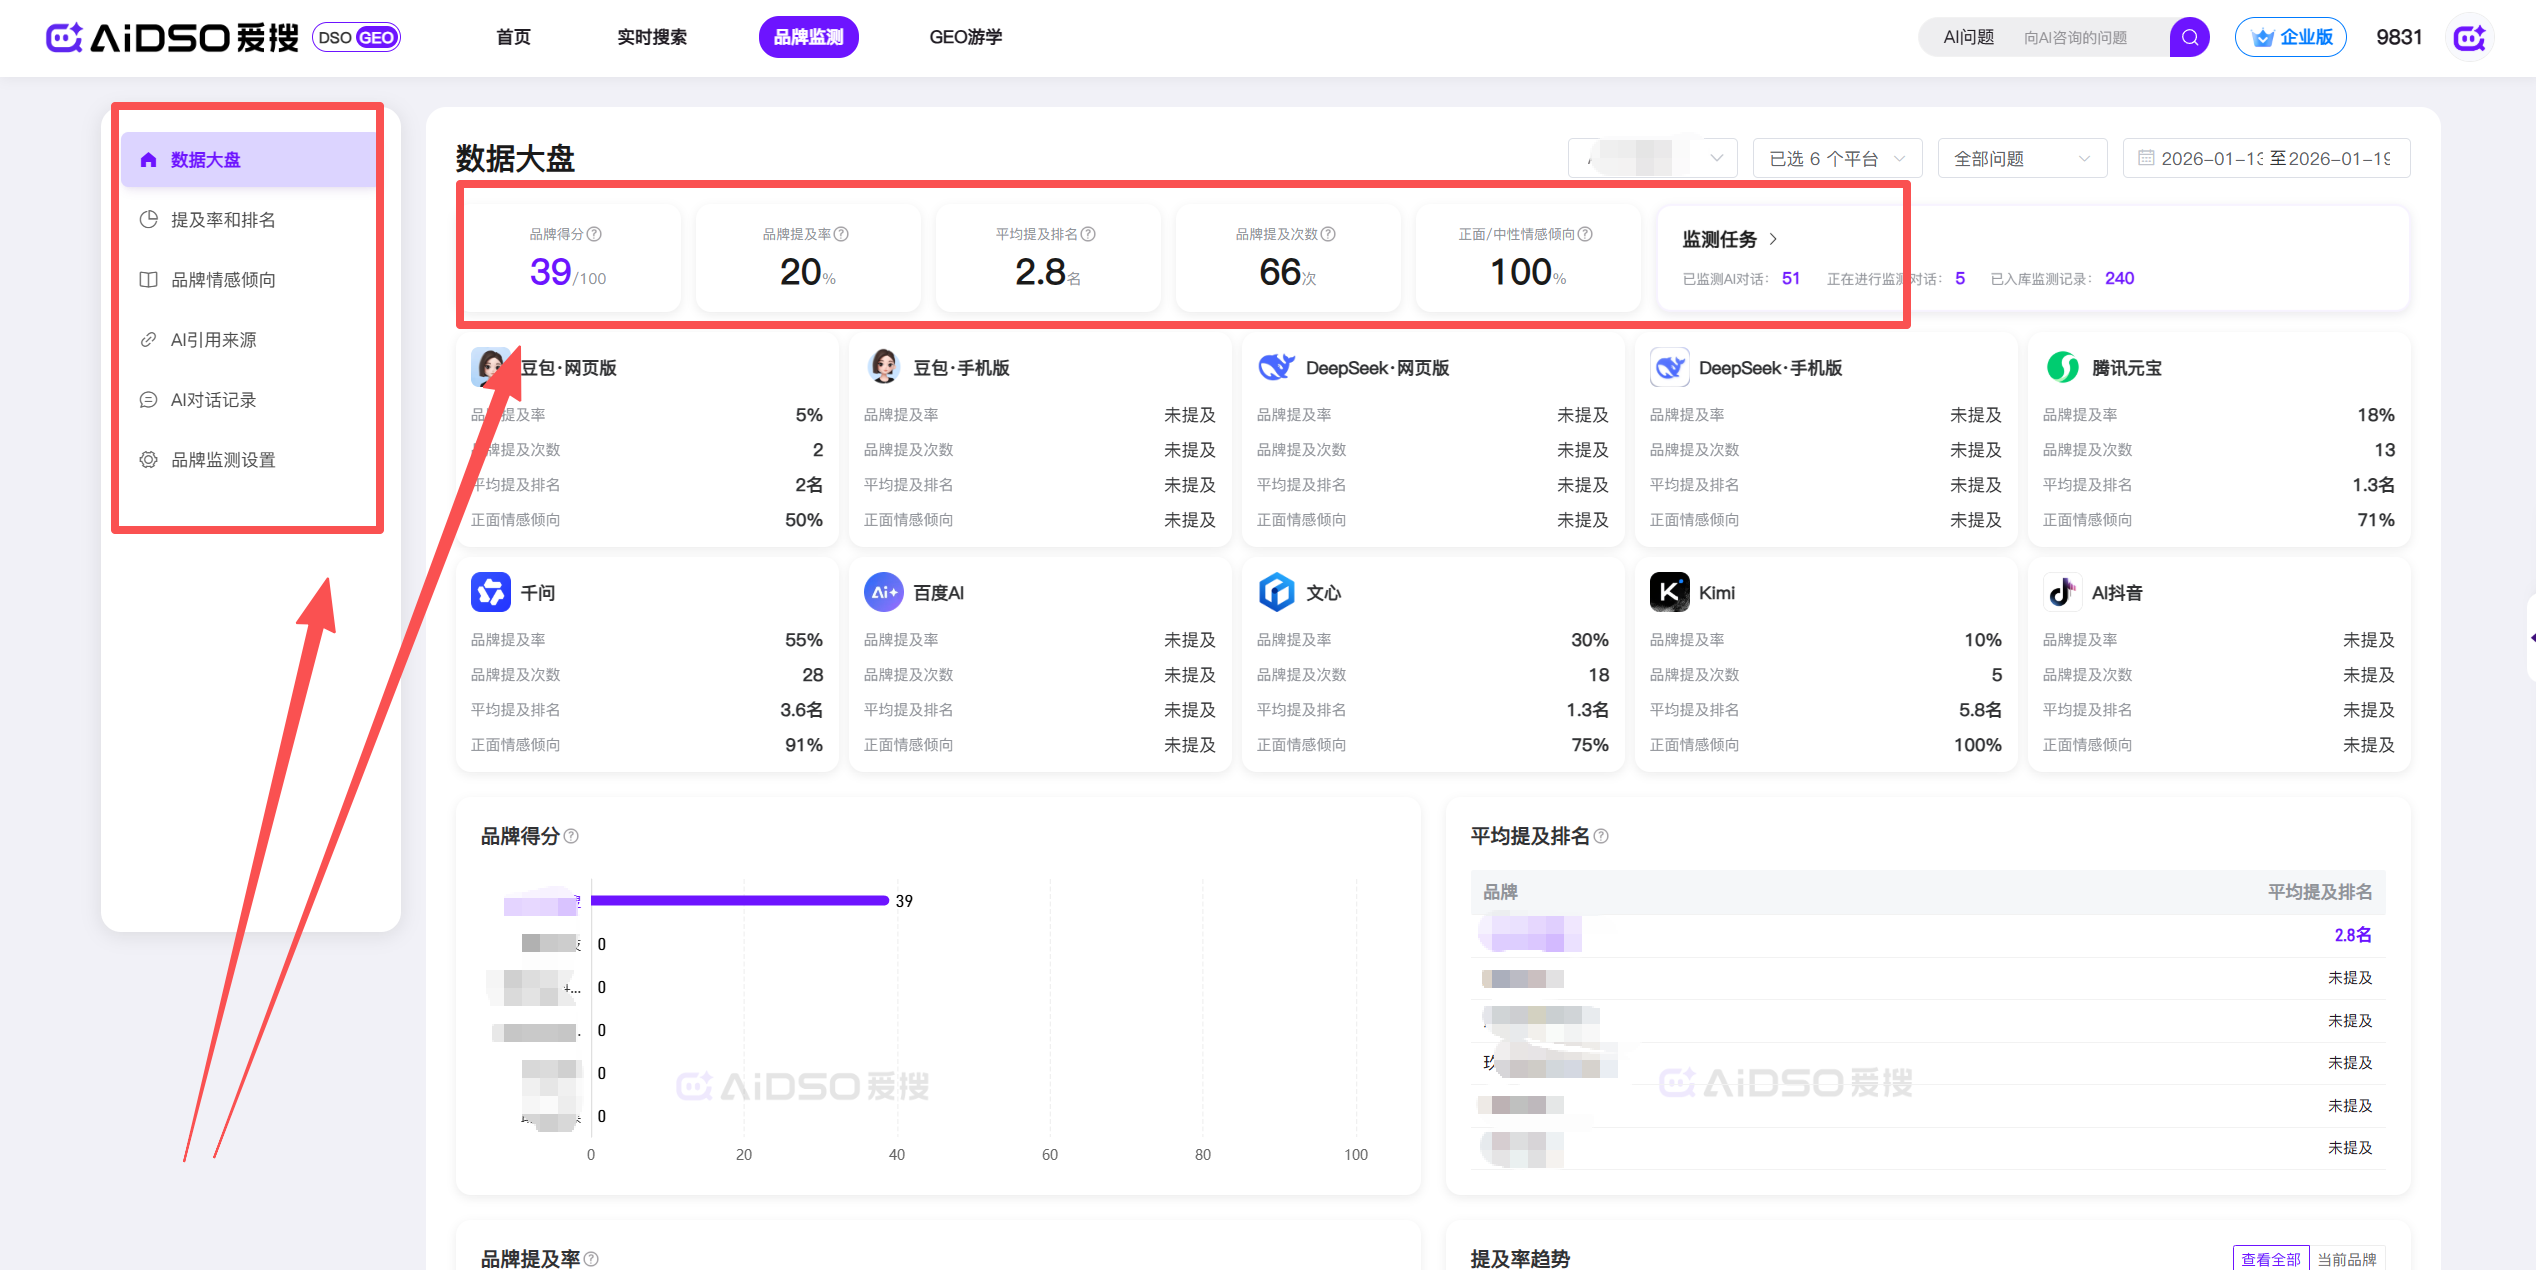Open the 全部问题 filter dropdown
This screenshot has height=1270, width=2536.
coord(2021,159)
